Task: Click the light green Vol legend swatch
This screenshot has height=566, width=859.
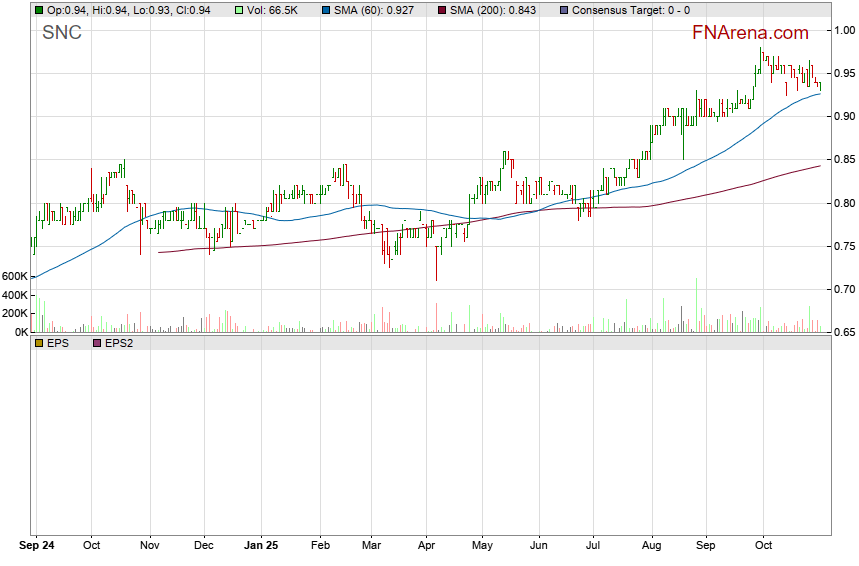Action: [x=237, y=9]
